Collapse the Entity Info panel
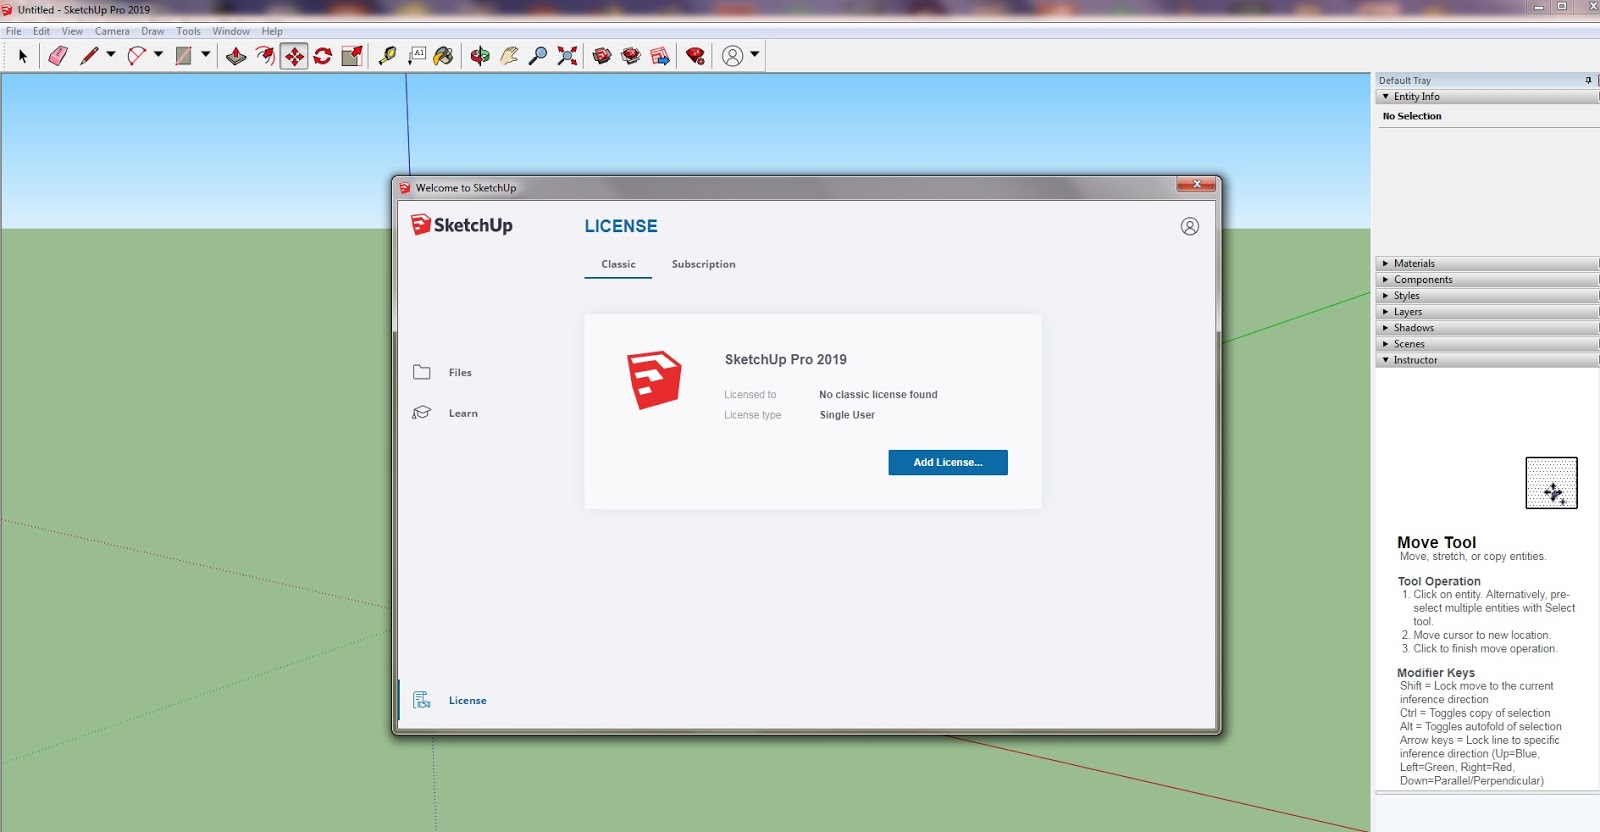Screen dimensions: 1600x832 [1487, 97]
